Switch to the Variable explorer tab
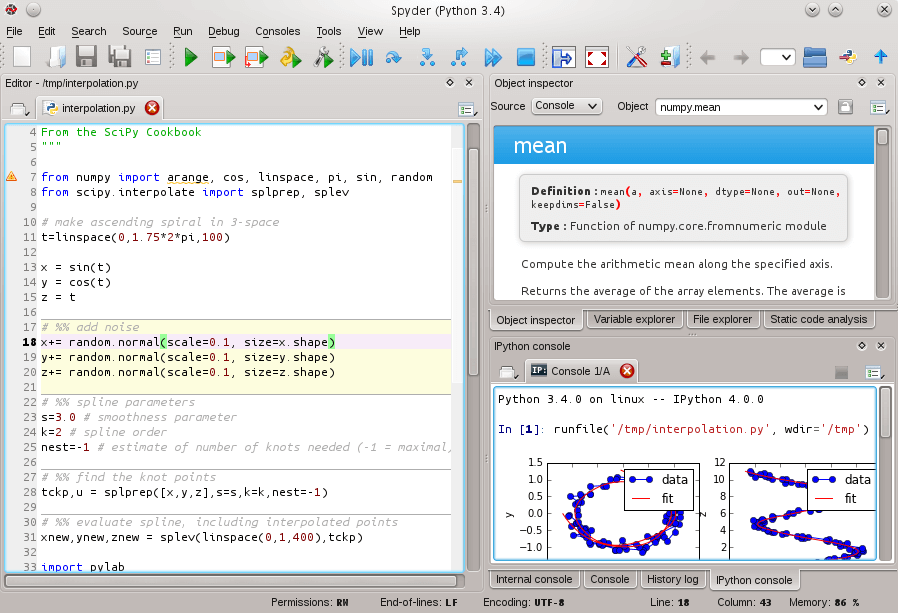898x613 pixels. (634, 319)
